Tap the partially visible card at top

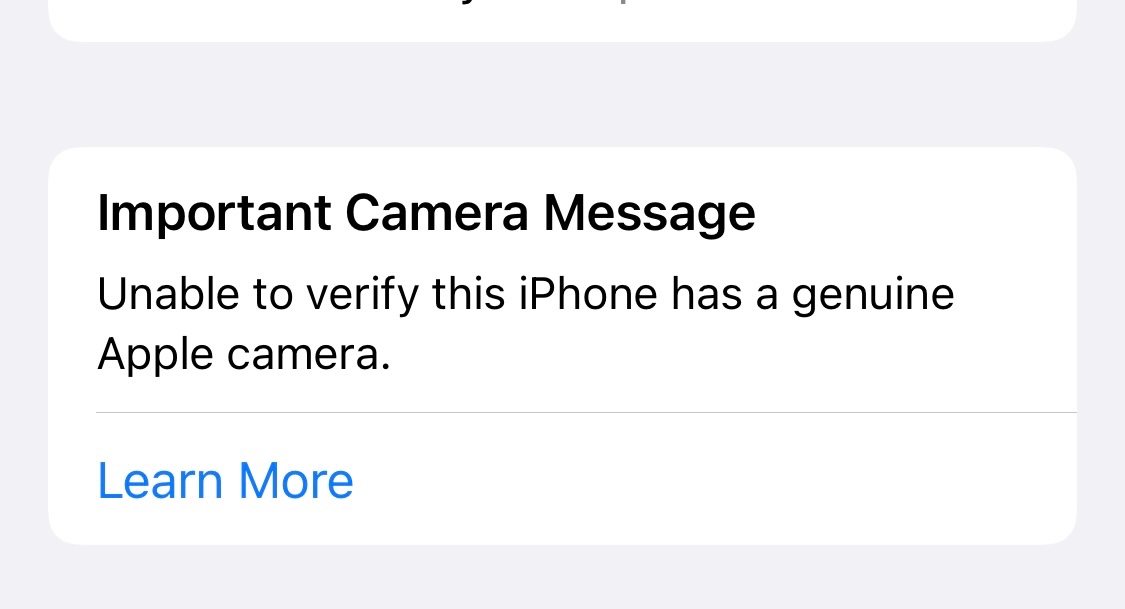click(x=562, y=20)
